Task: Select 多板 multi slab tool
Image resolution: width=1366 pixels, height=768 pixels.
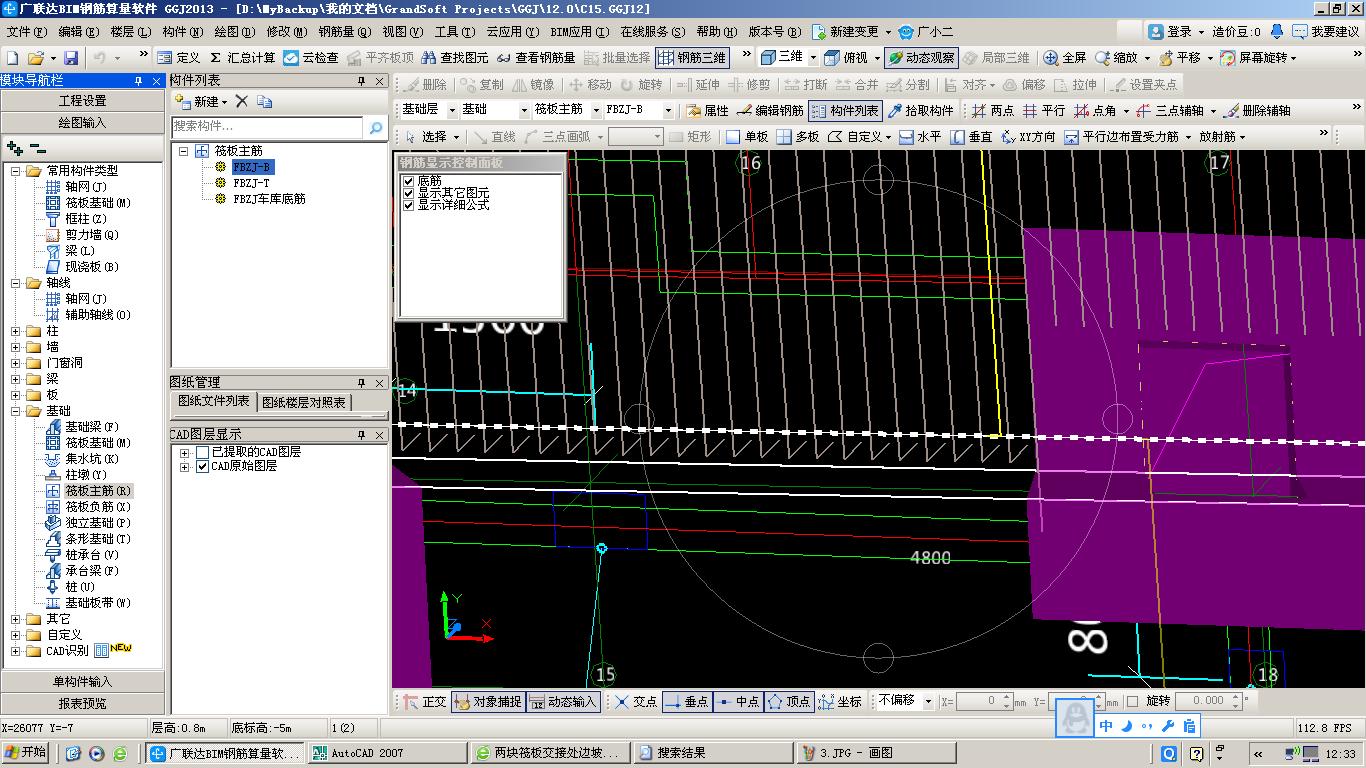Action: pyautogui.click(x=797, y=136)
